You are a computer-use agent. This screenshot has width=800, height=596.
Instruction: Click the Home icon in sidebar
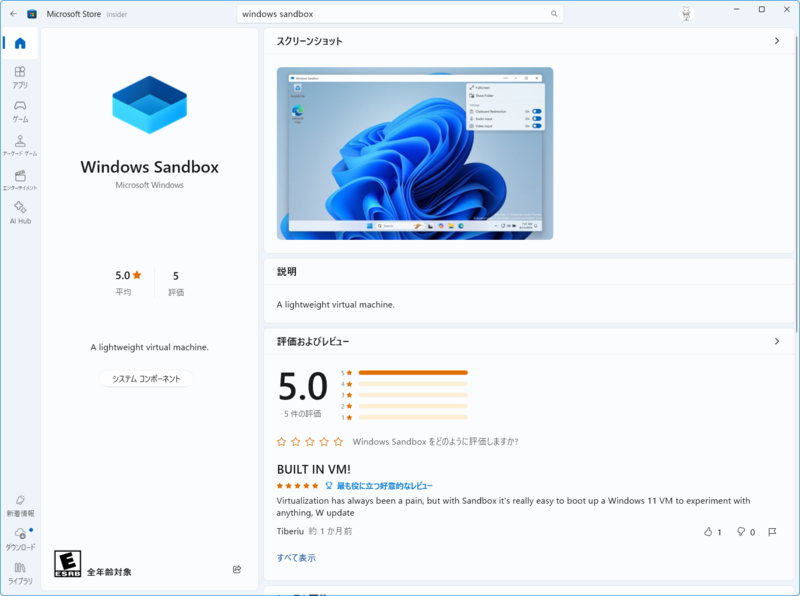[x=20, y=43]
